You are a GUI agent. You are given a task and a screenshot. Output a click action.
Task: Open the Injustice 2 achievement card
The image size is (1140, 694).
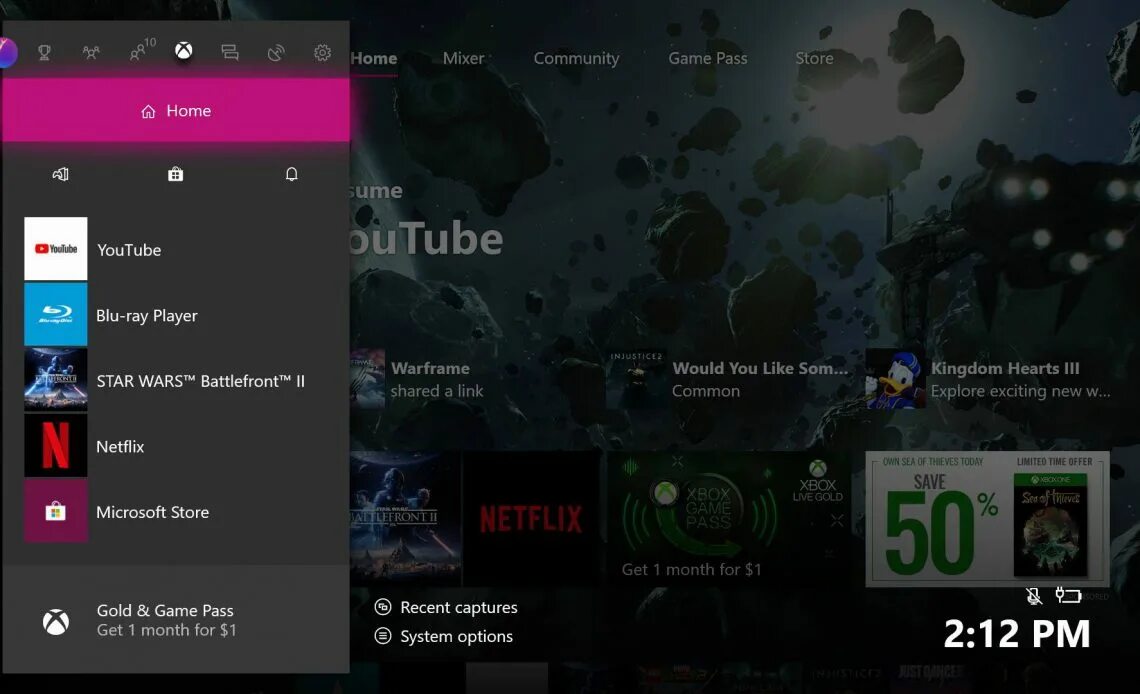pos(728,379)
